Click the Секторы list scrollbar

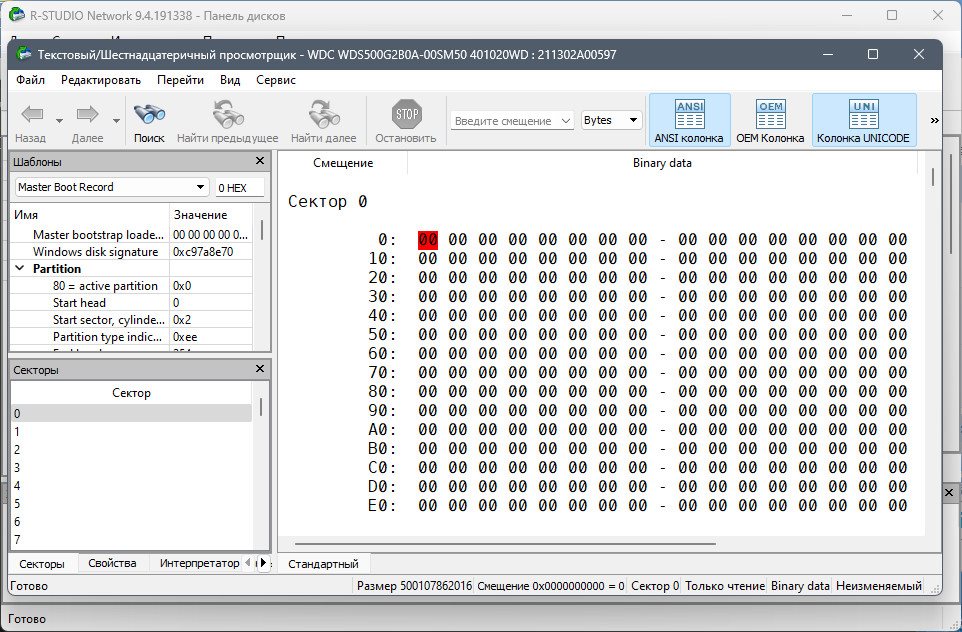[x=261, y=406]
